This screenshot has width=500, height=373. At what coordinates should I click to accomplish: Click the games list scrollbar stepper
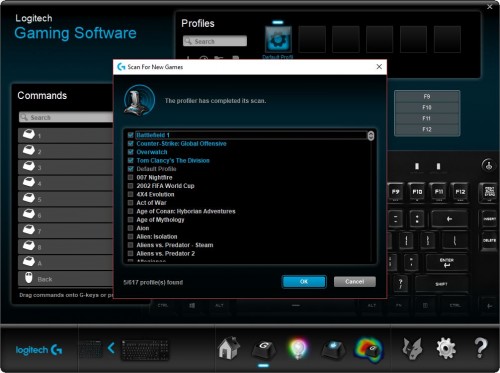coord(371,136)
